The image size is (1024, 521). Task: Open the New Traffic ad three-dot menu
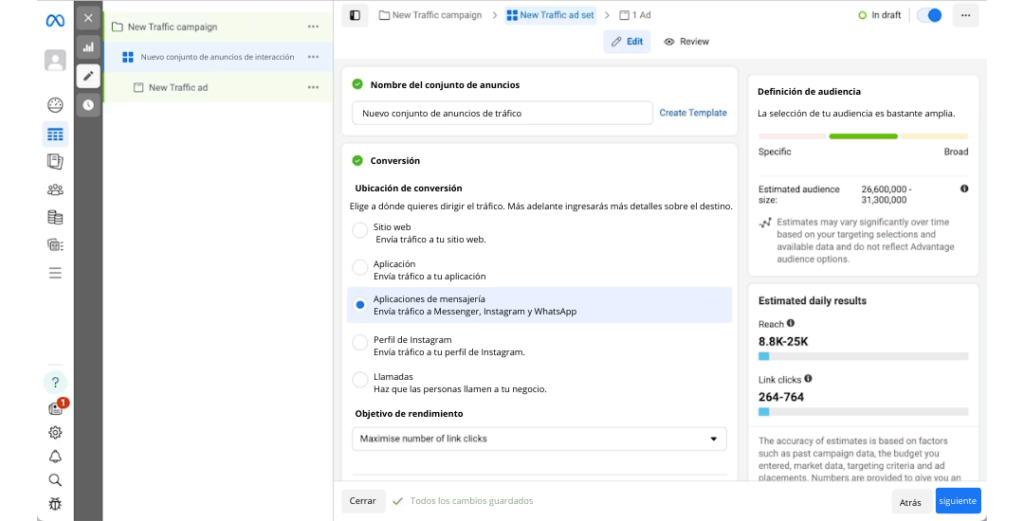[x=314, y=88]
